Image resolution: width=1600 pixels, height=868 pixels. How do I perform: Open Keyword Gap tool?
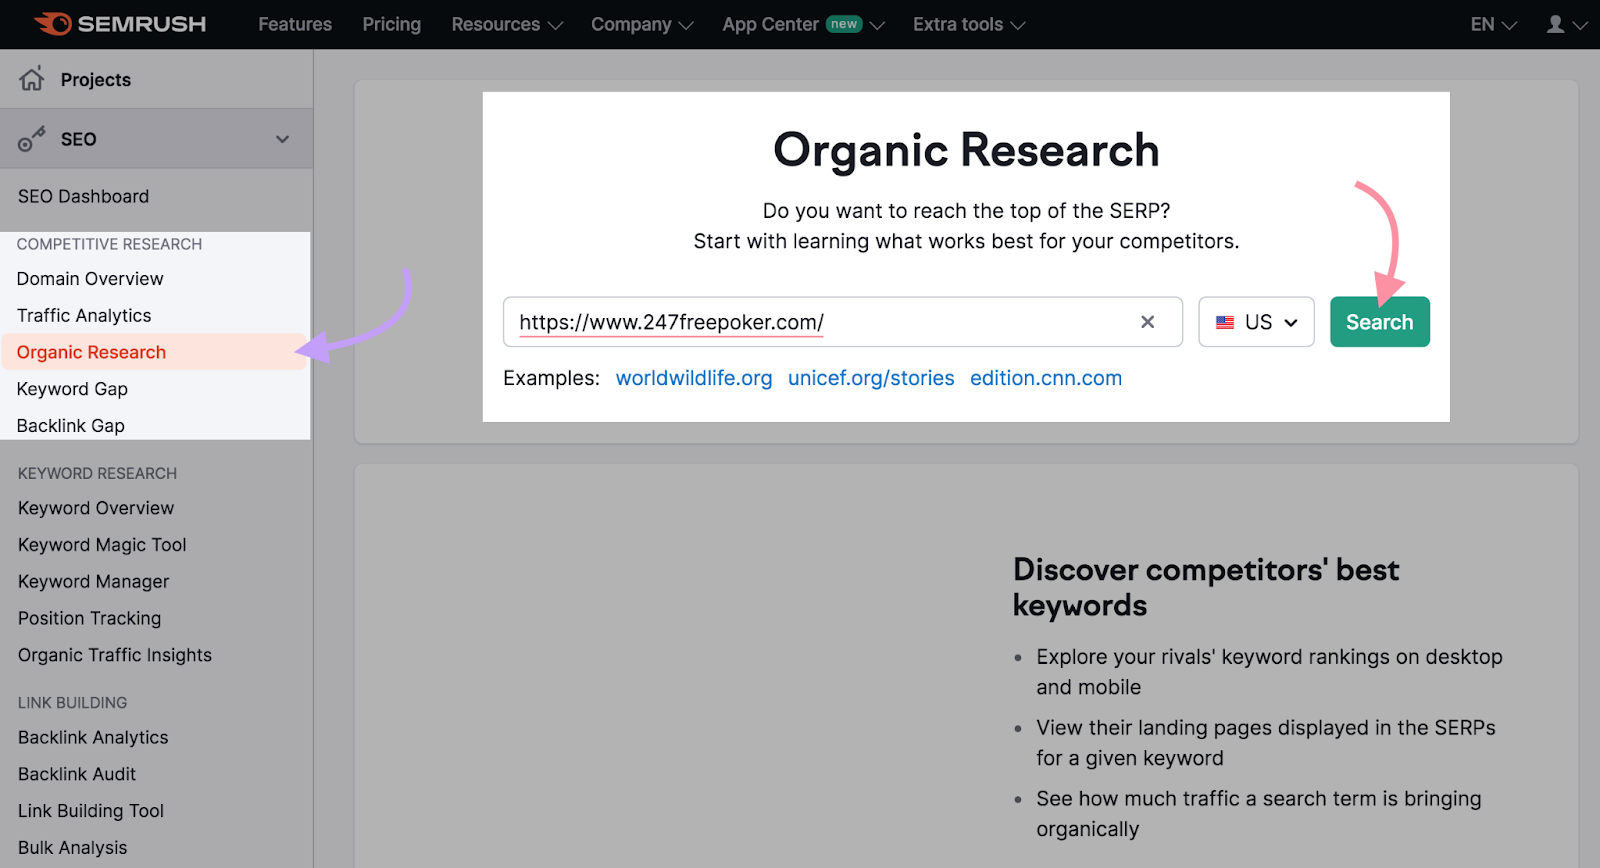[x=72, y=389]
